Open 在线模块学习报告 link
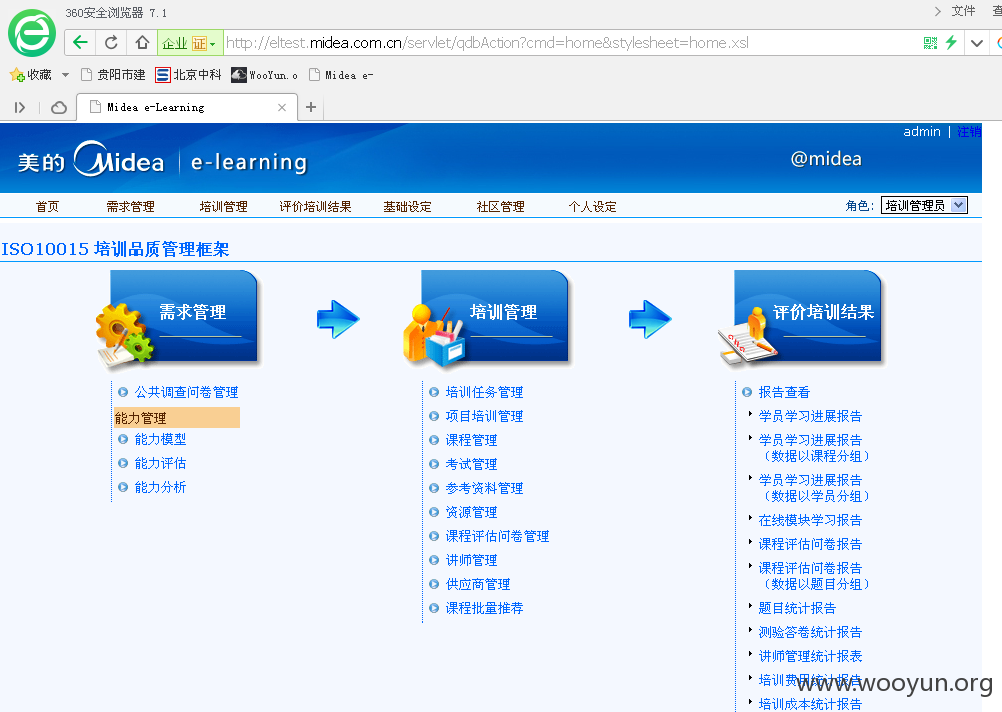 tap(810, 520)
